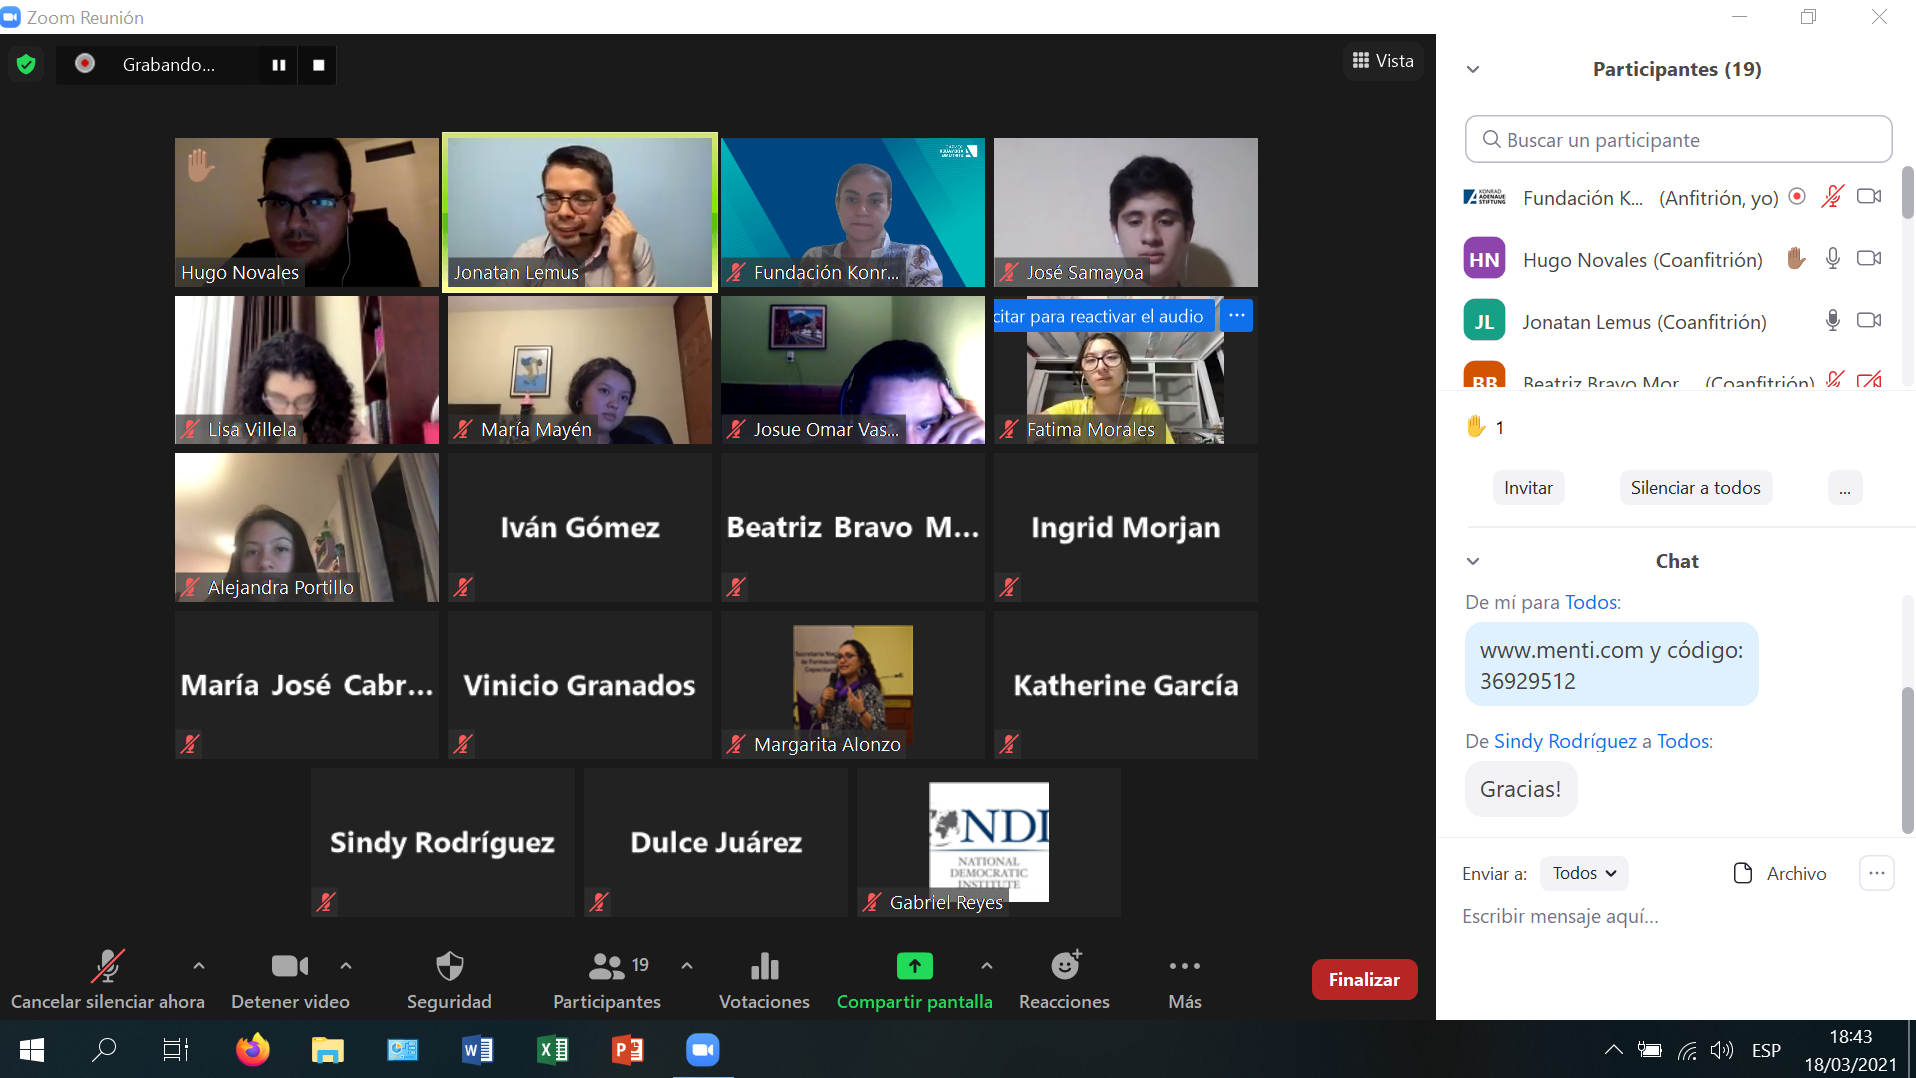The image size is (1916, 1078).
Task: Collapse the Participantes panel chevron
Action: pyautogui.click(x=1472, y=70)
